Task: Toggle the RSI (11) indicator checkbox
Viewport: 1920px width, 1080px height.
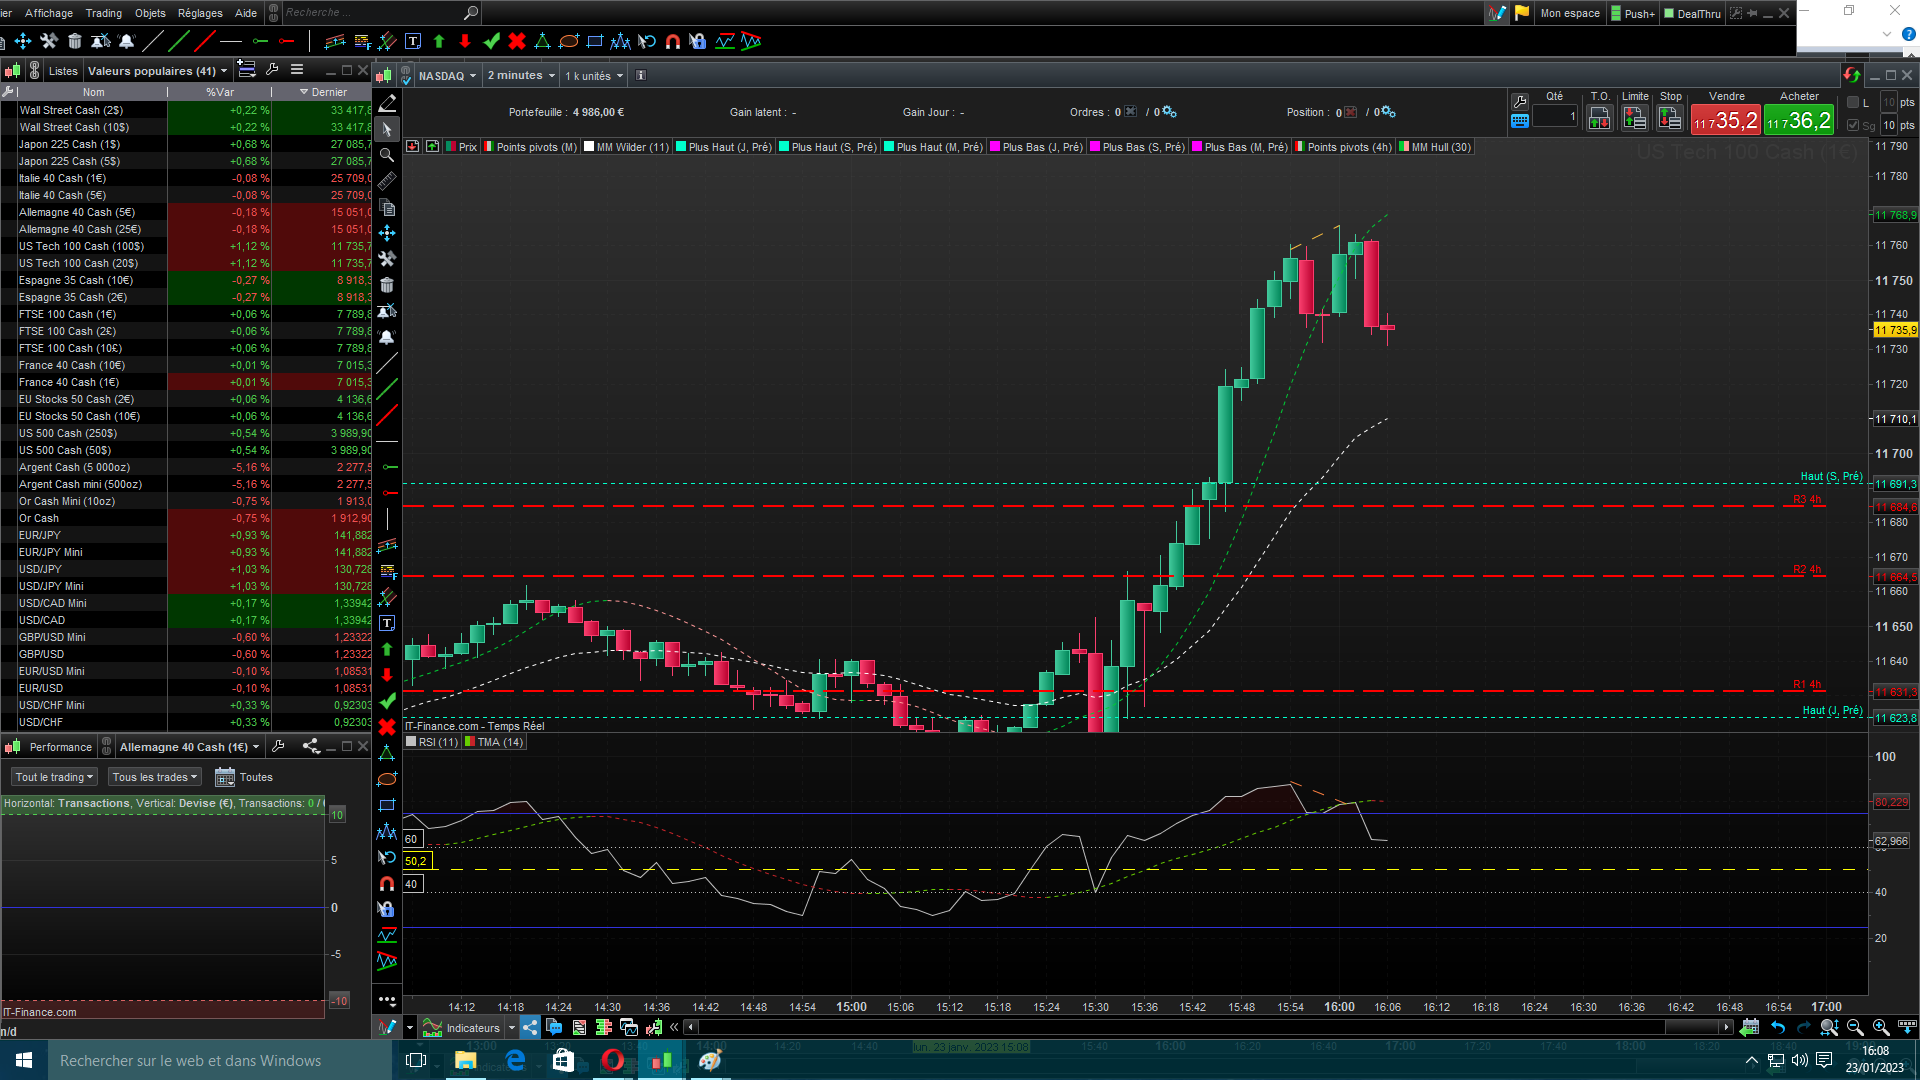Action: 412,742
